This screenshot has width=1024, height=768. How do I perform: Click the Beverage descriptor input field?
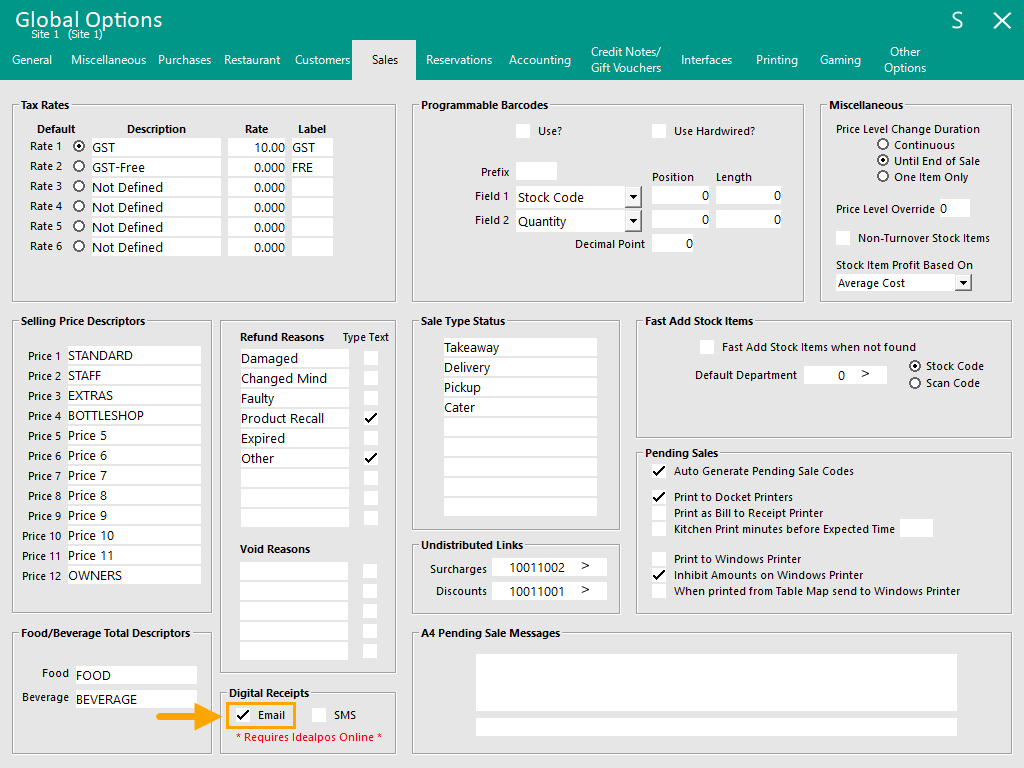(x=135, y=698)
